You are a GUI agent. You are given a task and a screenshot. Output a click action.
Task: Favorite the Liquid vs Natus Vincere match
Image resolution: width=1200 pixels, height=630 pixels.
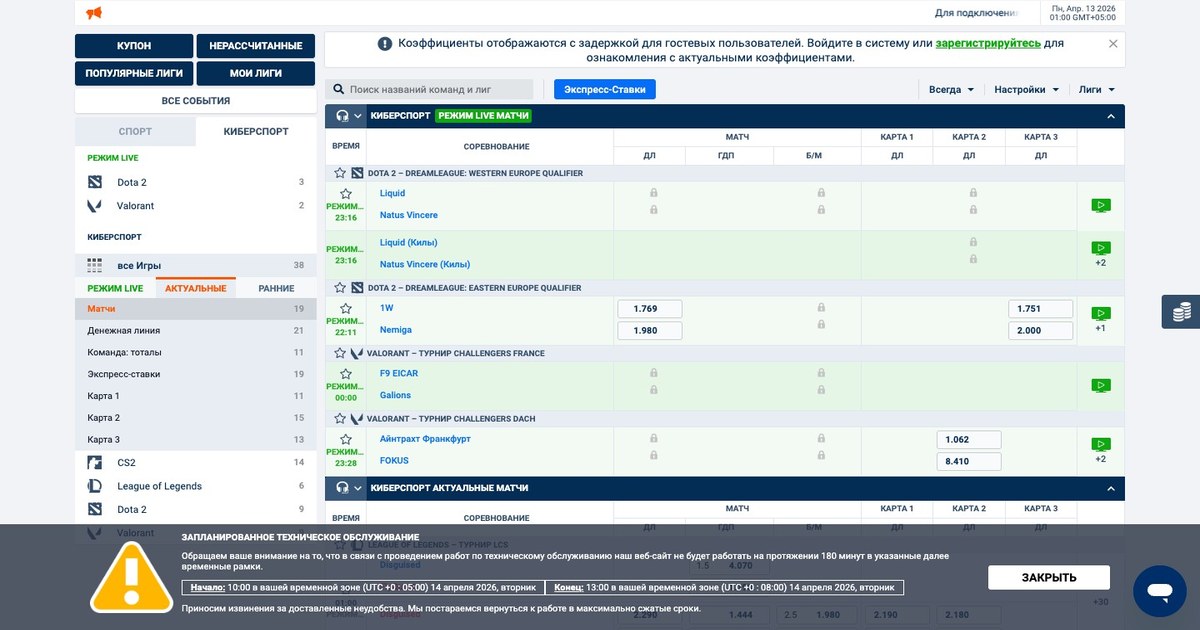click(x=346, y=193)
